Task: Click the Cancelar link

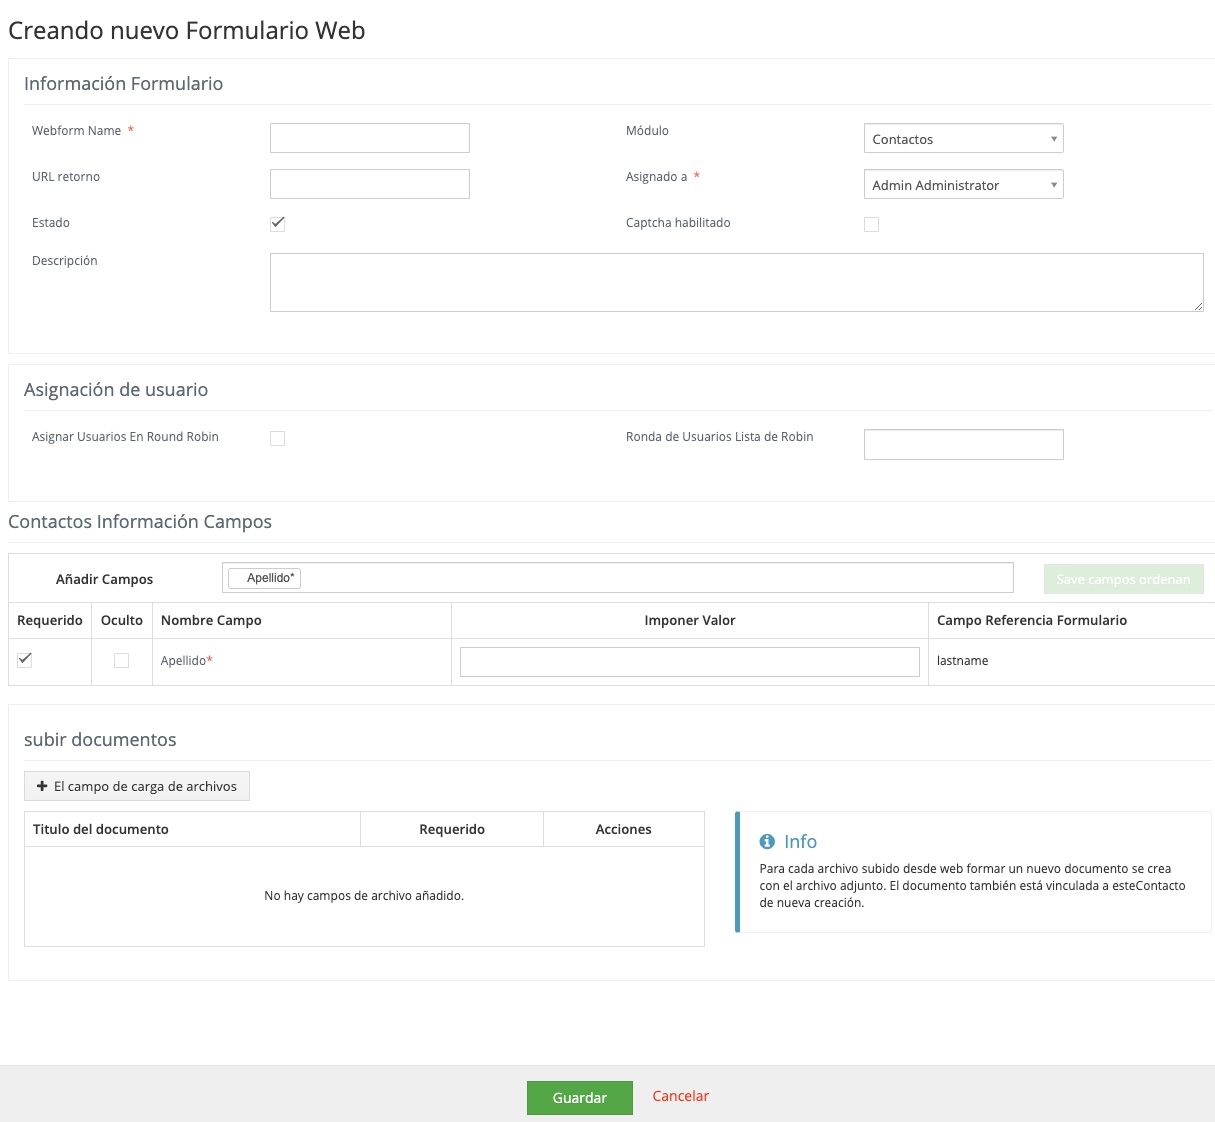Action: (680, 1096)
